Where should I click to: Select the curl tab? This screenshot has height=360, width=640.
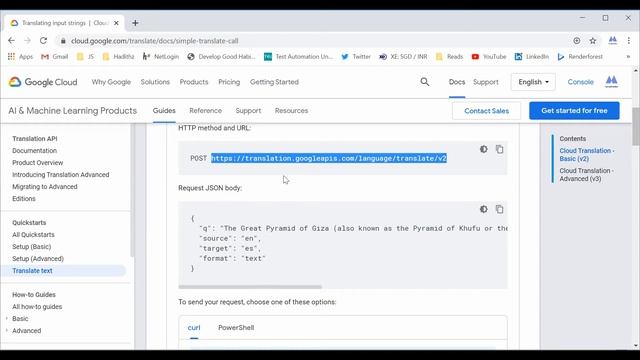(194, 328)
